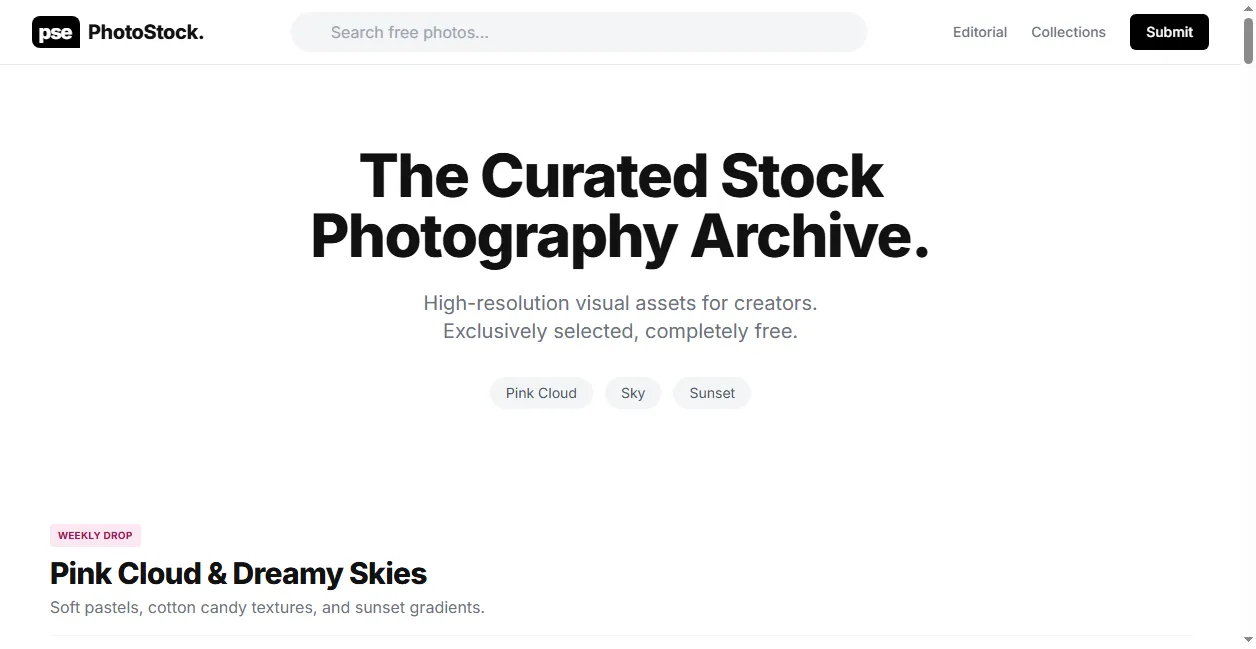
Task: Select the Pink Cloud tag pill
Action: click(541, 393)
